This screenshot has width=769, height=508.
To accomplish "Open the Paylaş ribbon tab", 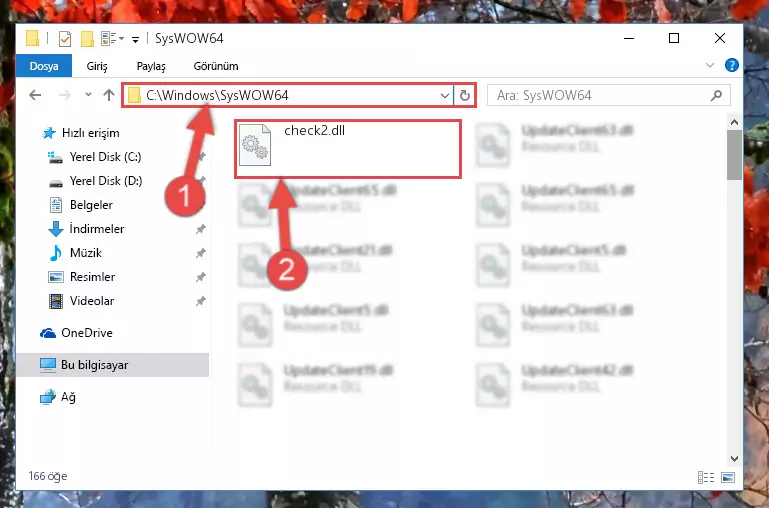I will click(x=151, y=66).
